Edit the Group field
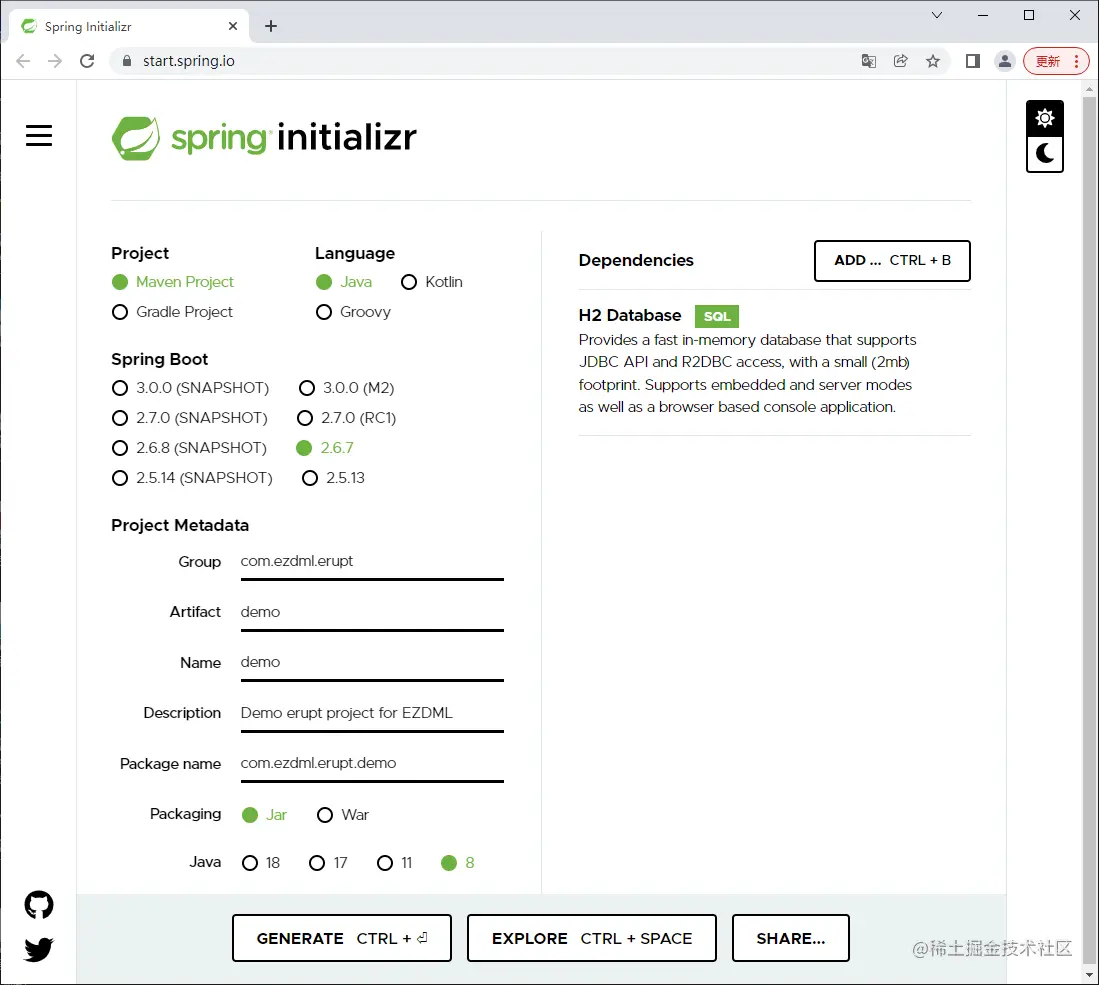This screenshot has height=985, width=1099. click(x=372, y=562)
